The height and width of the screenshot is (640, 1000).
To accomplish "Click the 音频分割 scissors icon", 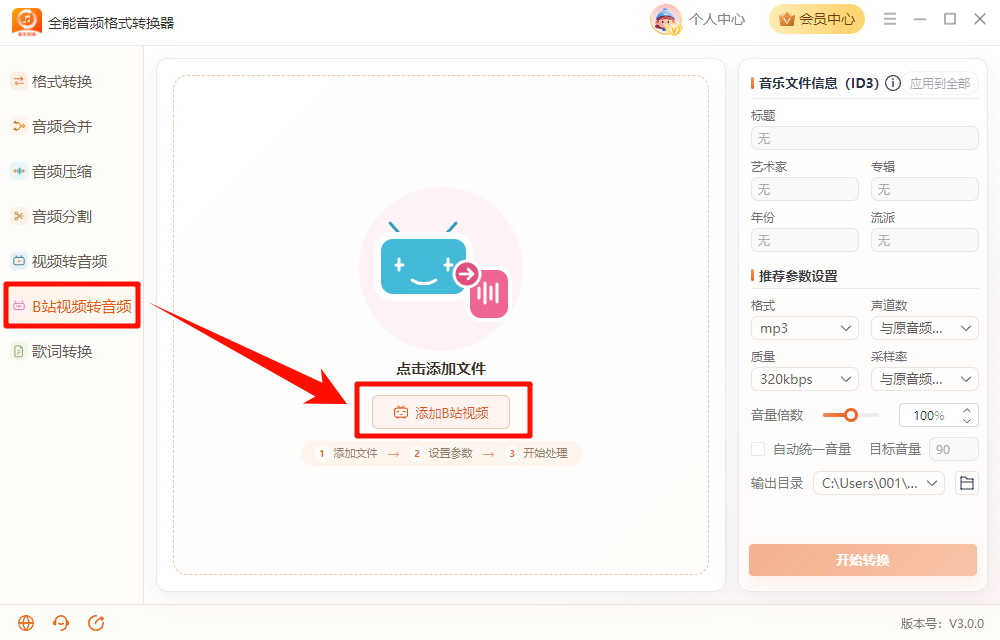I will tap(19, 217).
